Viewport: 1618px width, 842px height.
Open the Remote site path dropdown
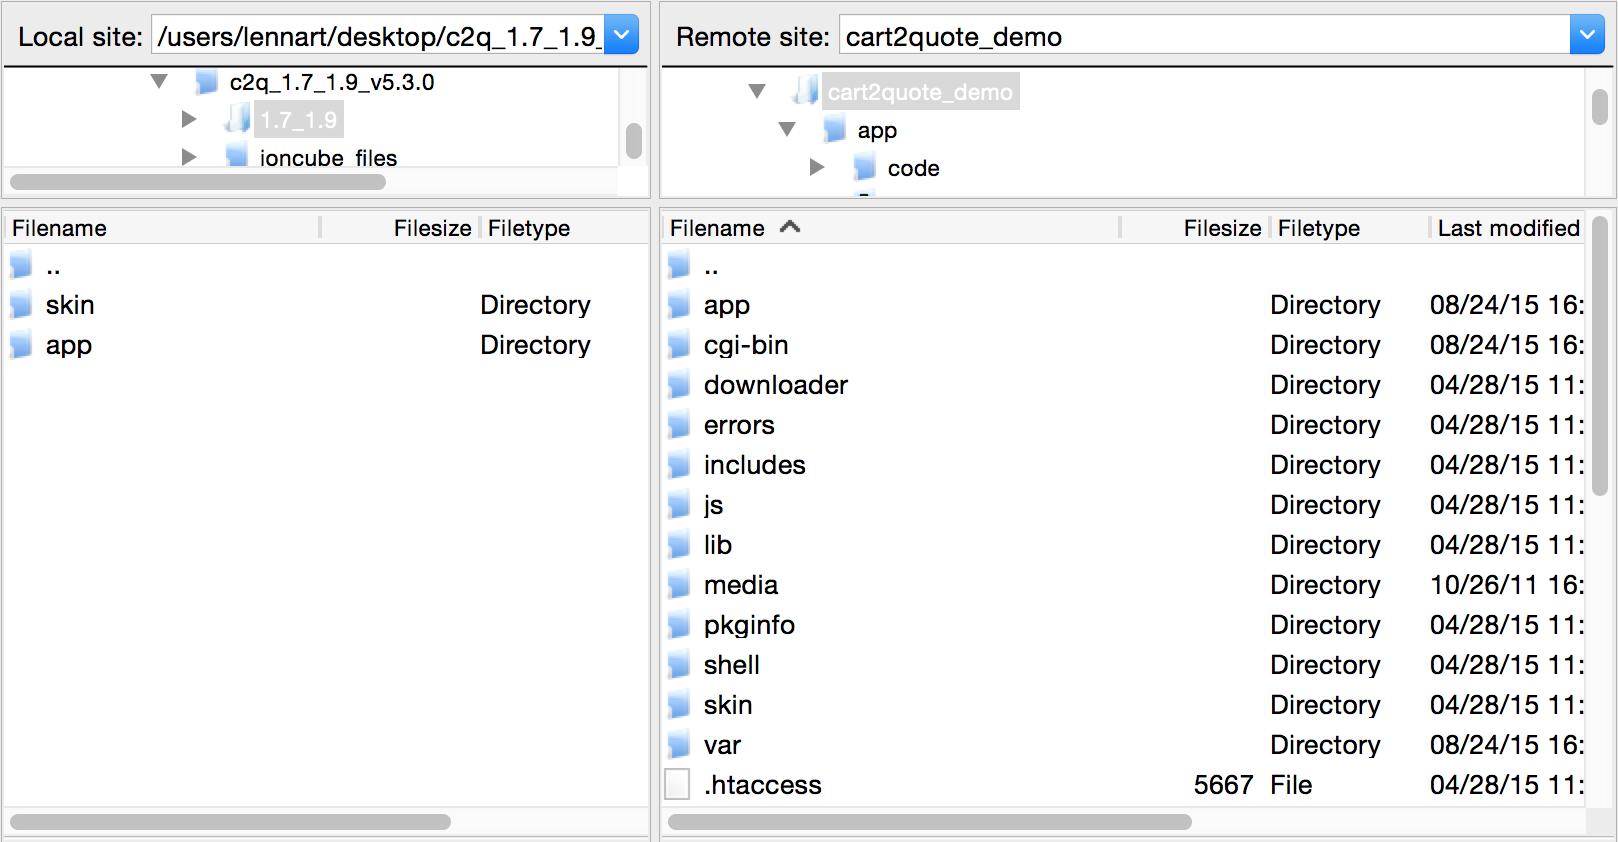point(1587,36)
